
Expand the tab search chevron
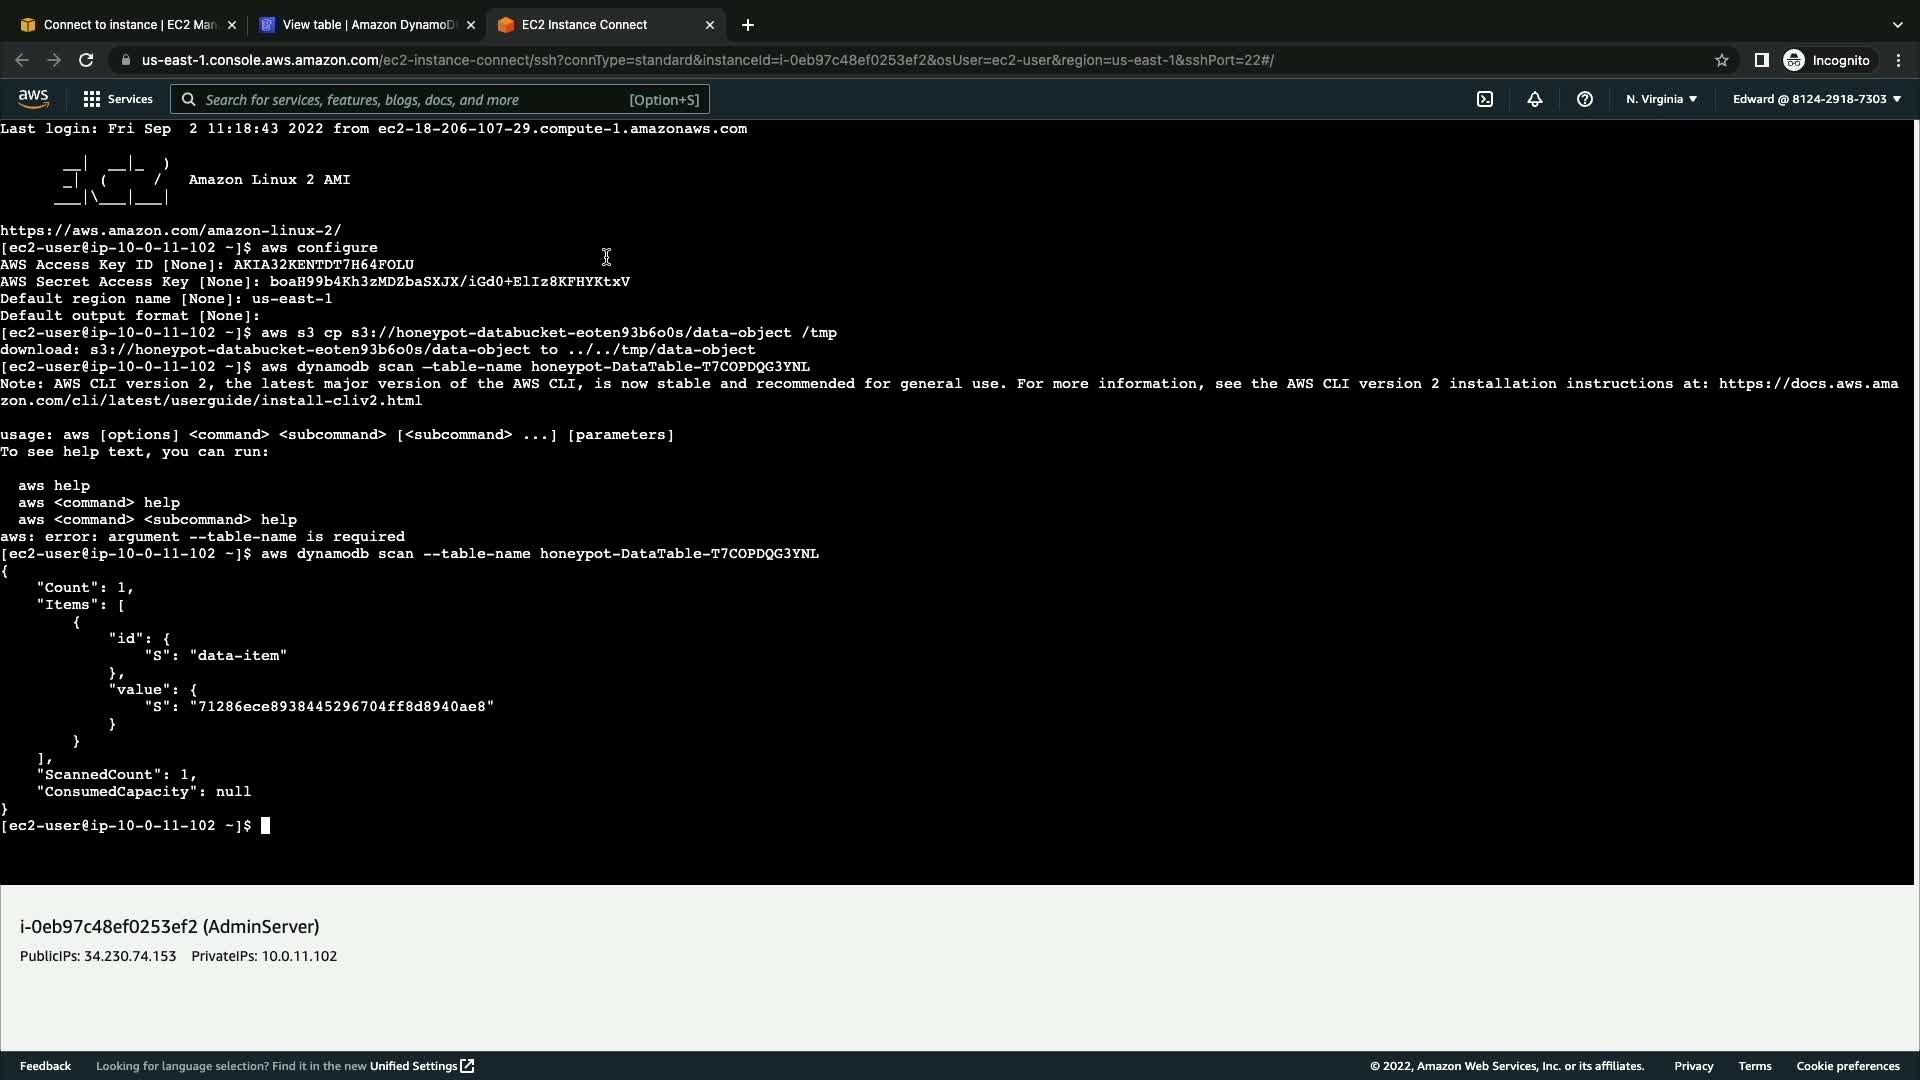[1897, 25]
